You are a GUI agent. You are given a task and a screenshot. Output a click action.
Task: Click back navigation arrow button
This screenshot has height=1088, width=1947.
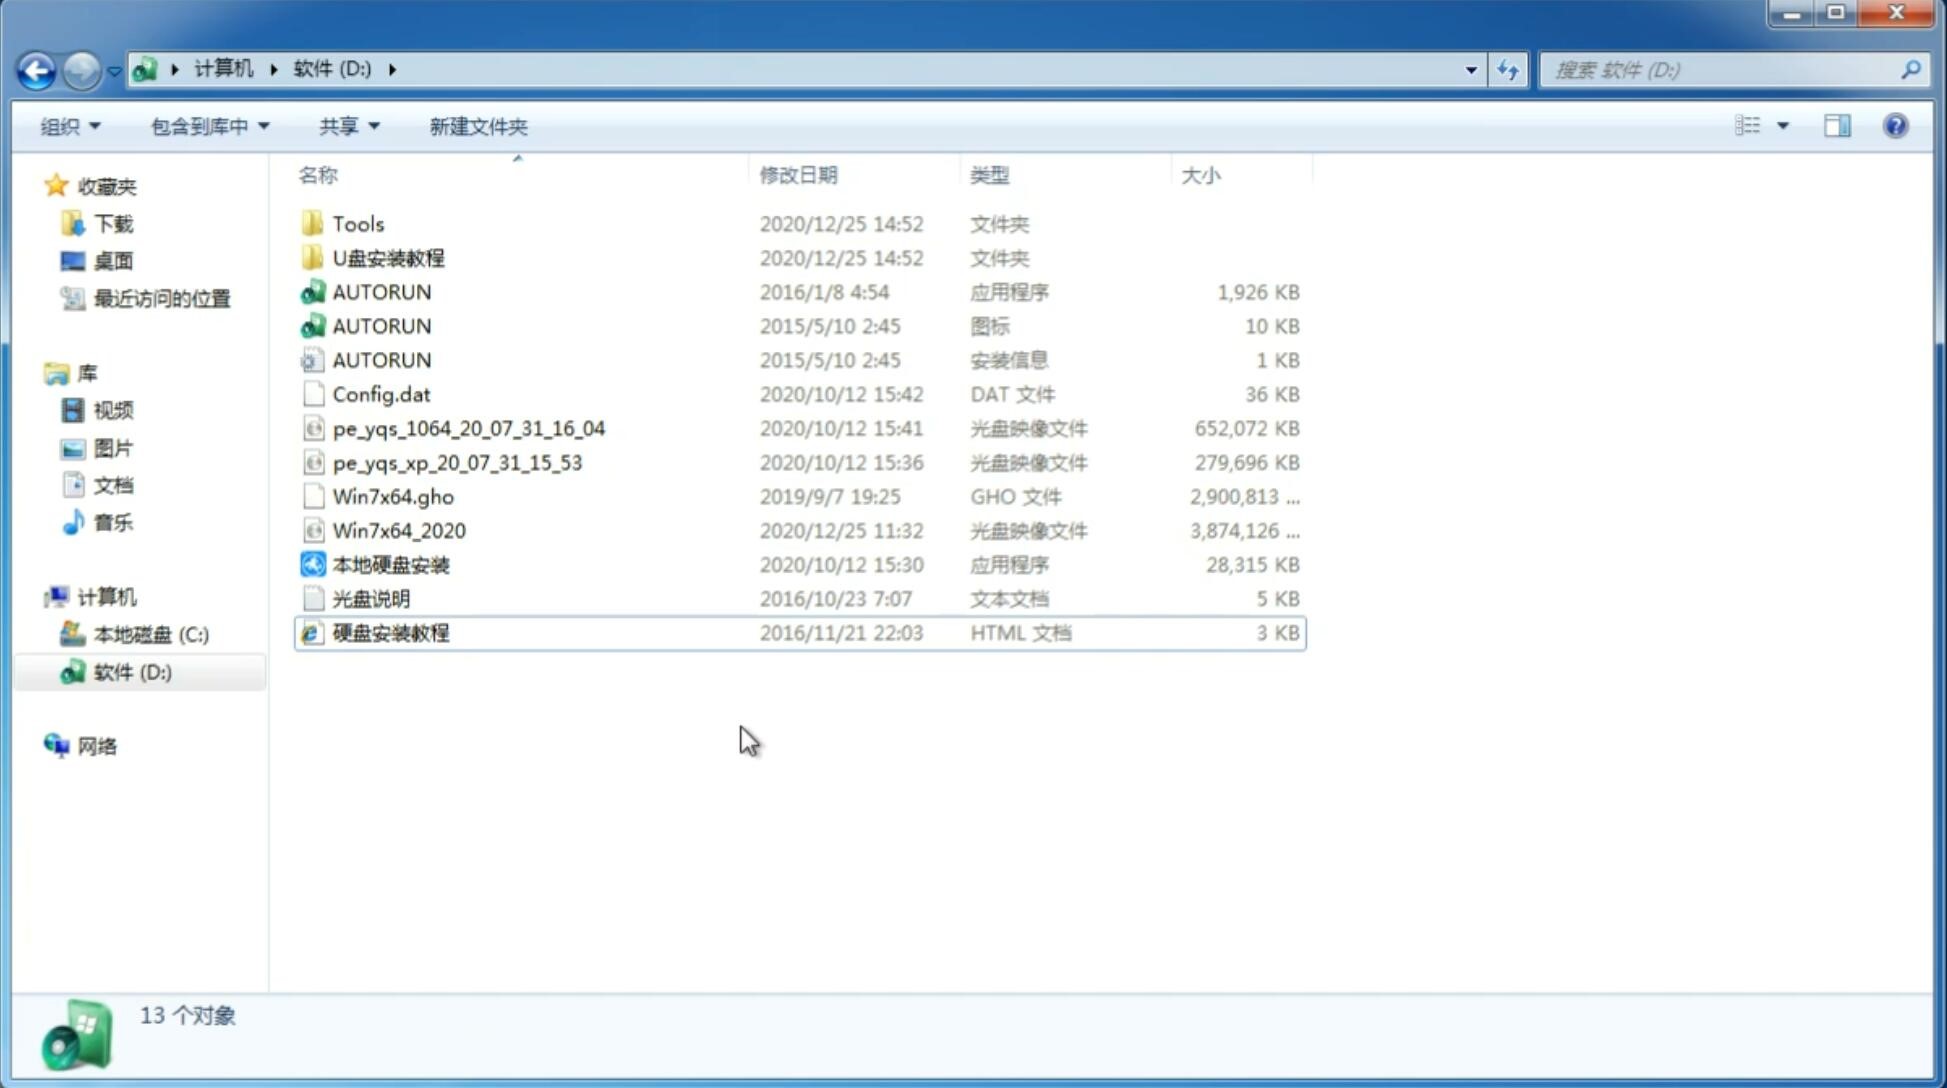pyautogui.click(x=36, y=68)
